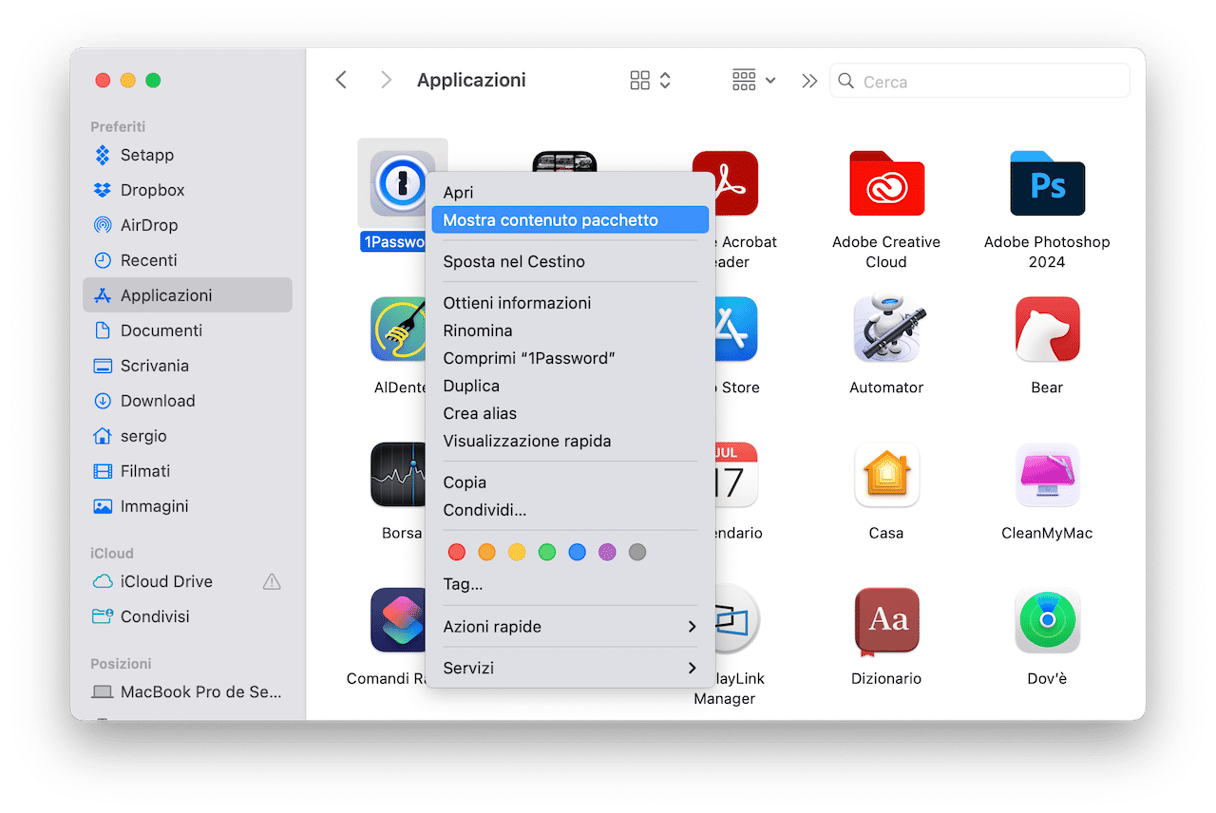
Task: Apply the green tag color
Action: click(x=547, y=552)
